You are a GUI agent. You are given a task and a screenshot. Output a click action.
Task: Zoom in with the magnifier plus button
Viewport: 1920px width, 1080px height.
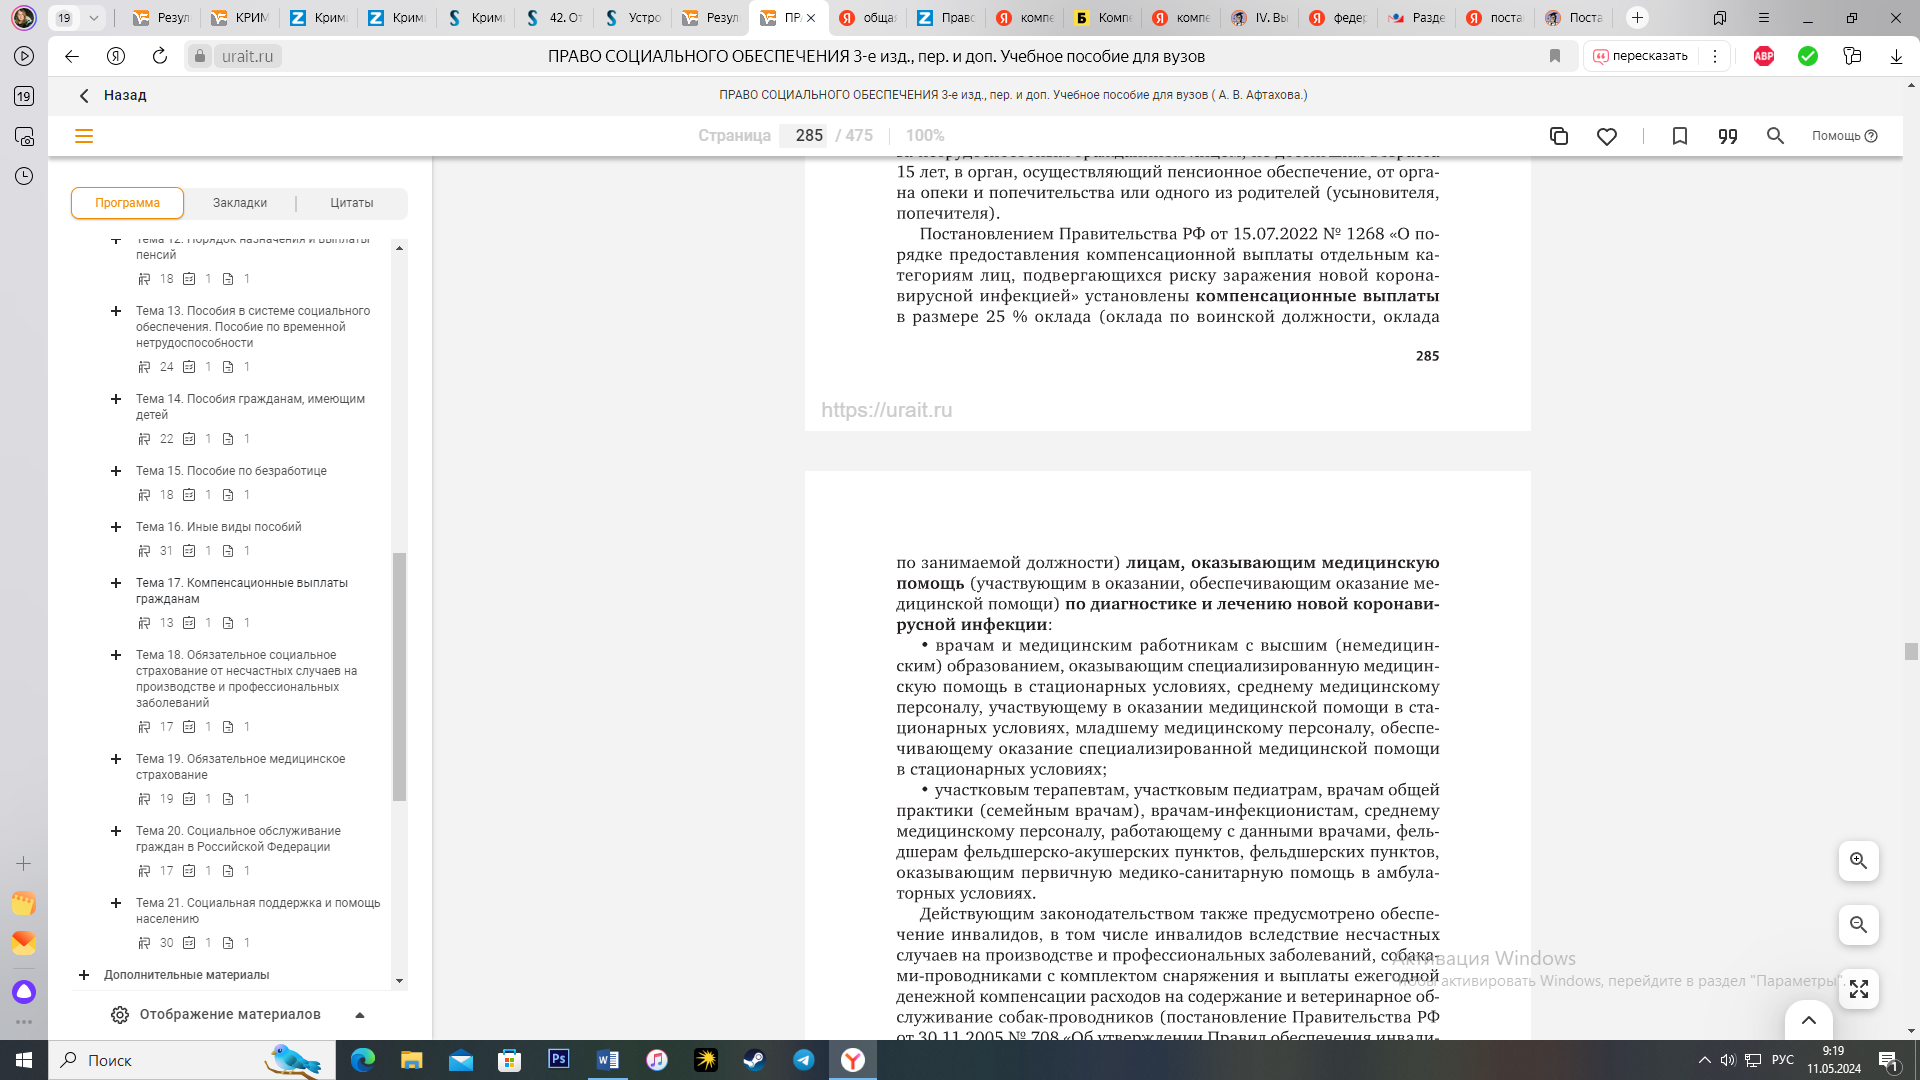pos(1858,861)
